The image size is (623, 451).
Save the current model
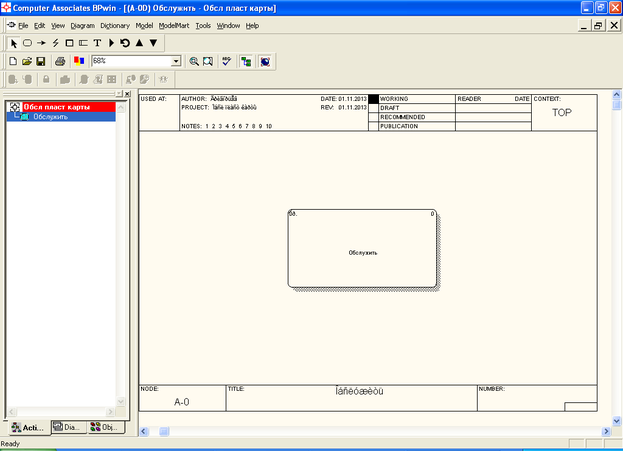coord(41,61)
